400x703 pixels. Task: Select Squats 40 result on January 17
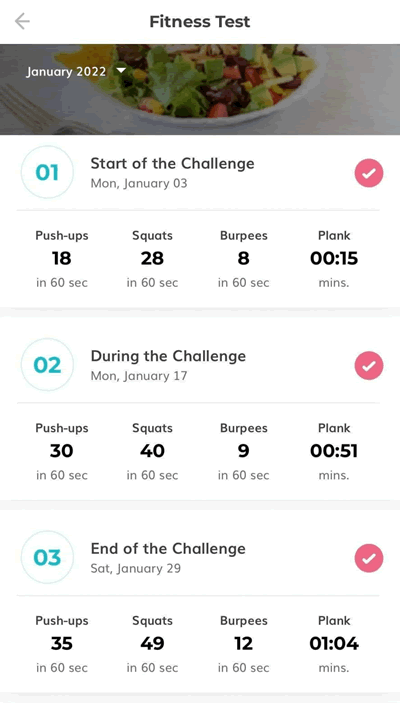click(x=152, y=451)
